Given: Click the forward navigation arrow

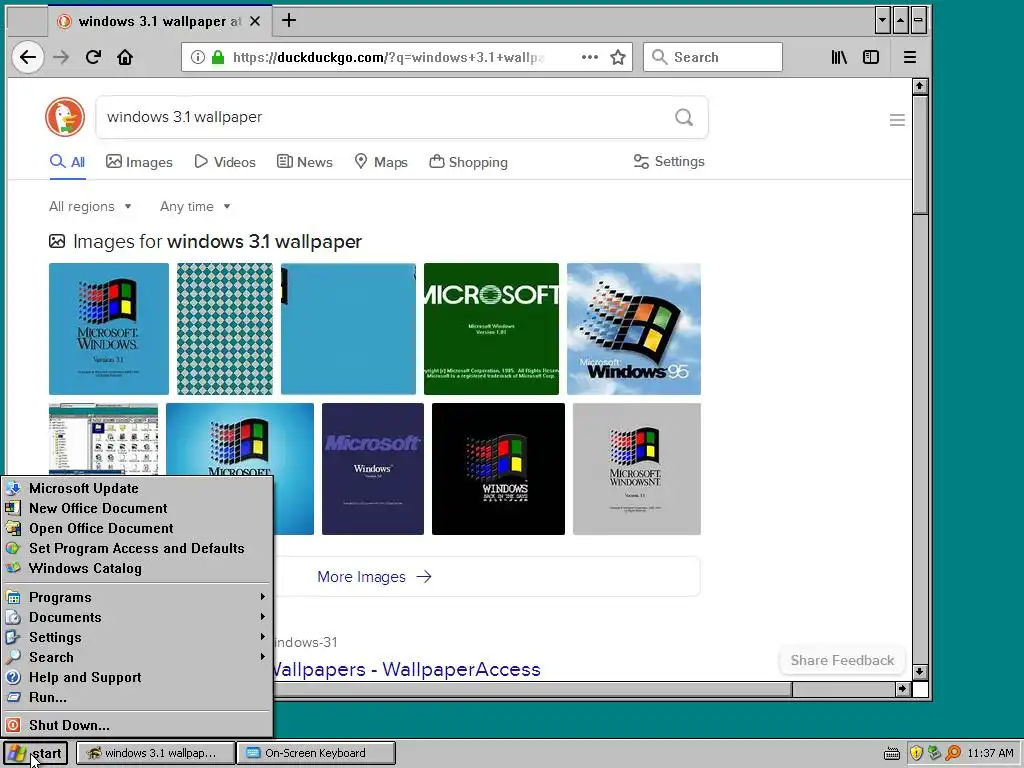Looking at the screenshot, I should [61, 57].
